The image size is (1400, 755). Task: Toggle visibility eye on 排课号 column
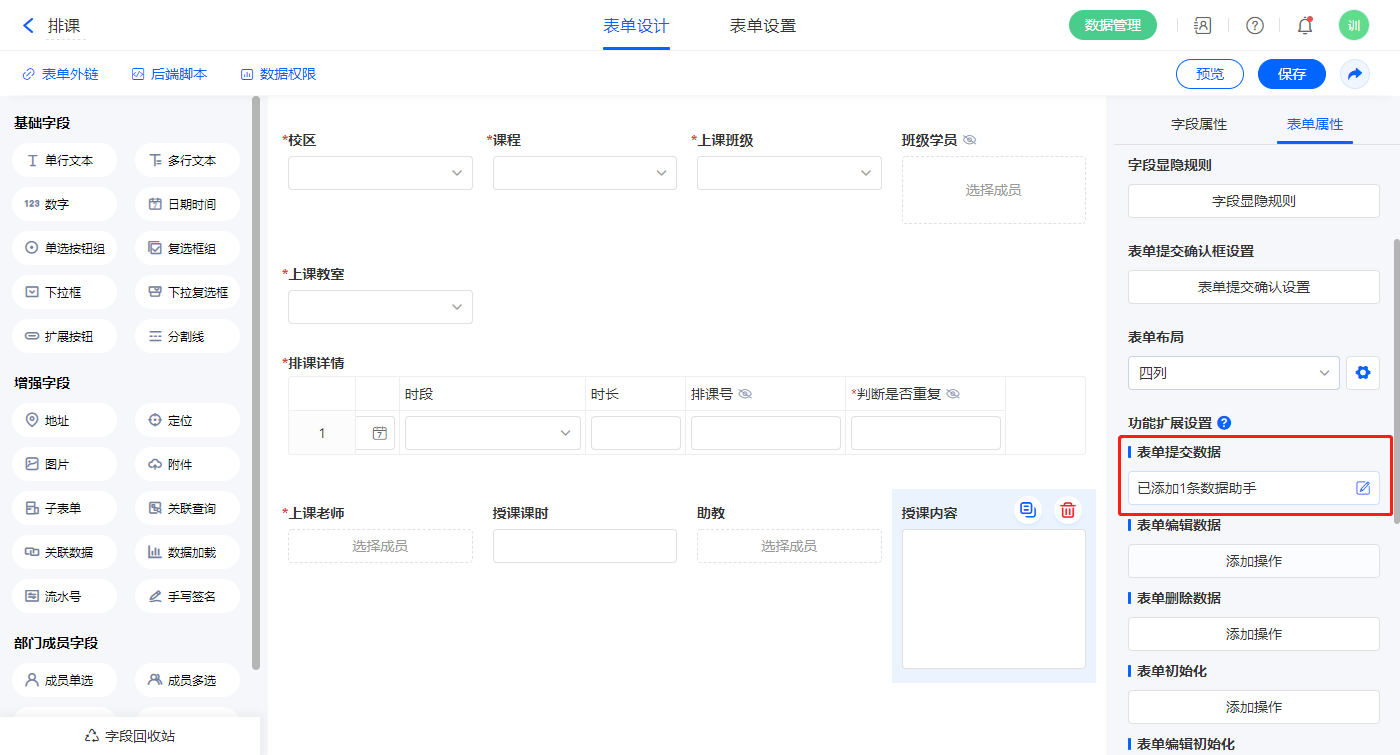[x=745, y=394]
